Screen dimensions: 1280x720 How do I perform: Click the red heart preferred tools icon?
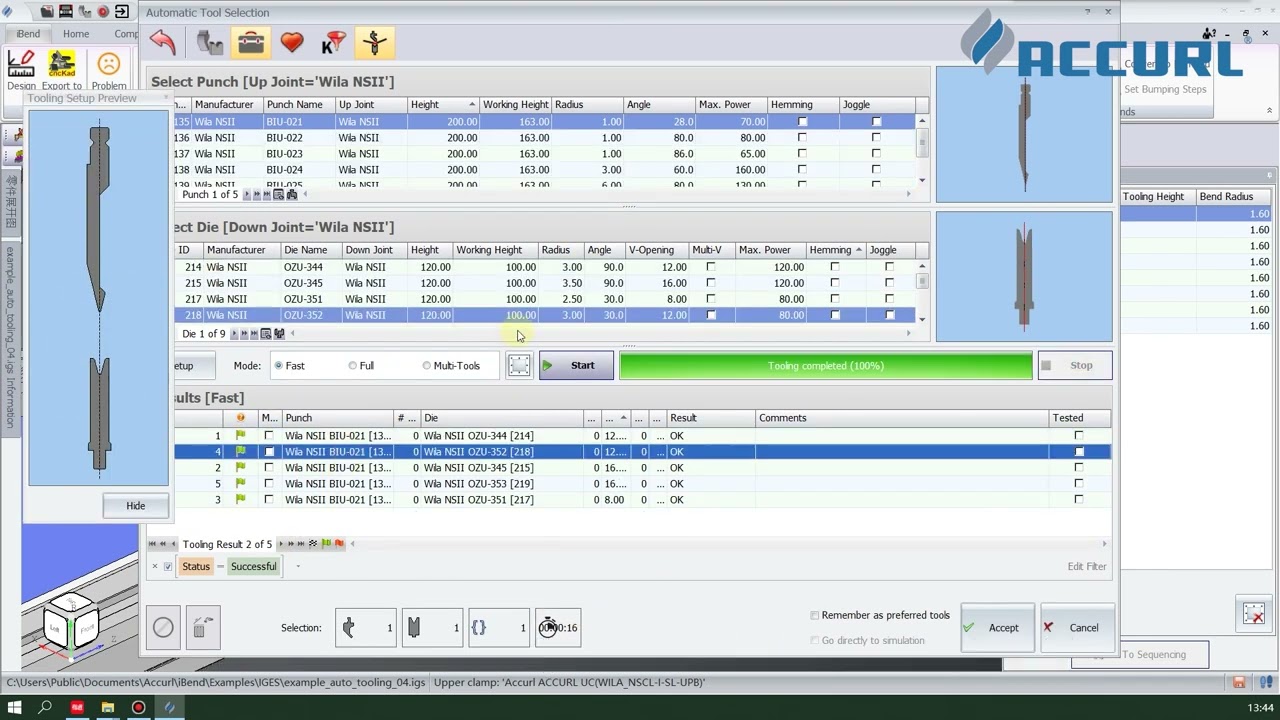coord(292,42)
